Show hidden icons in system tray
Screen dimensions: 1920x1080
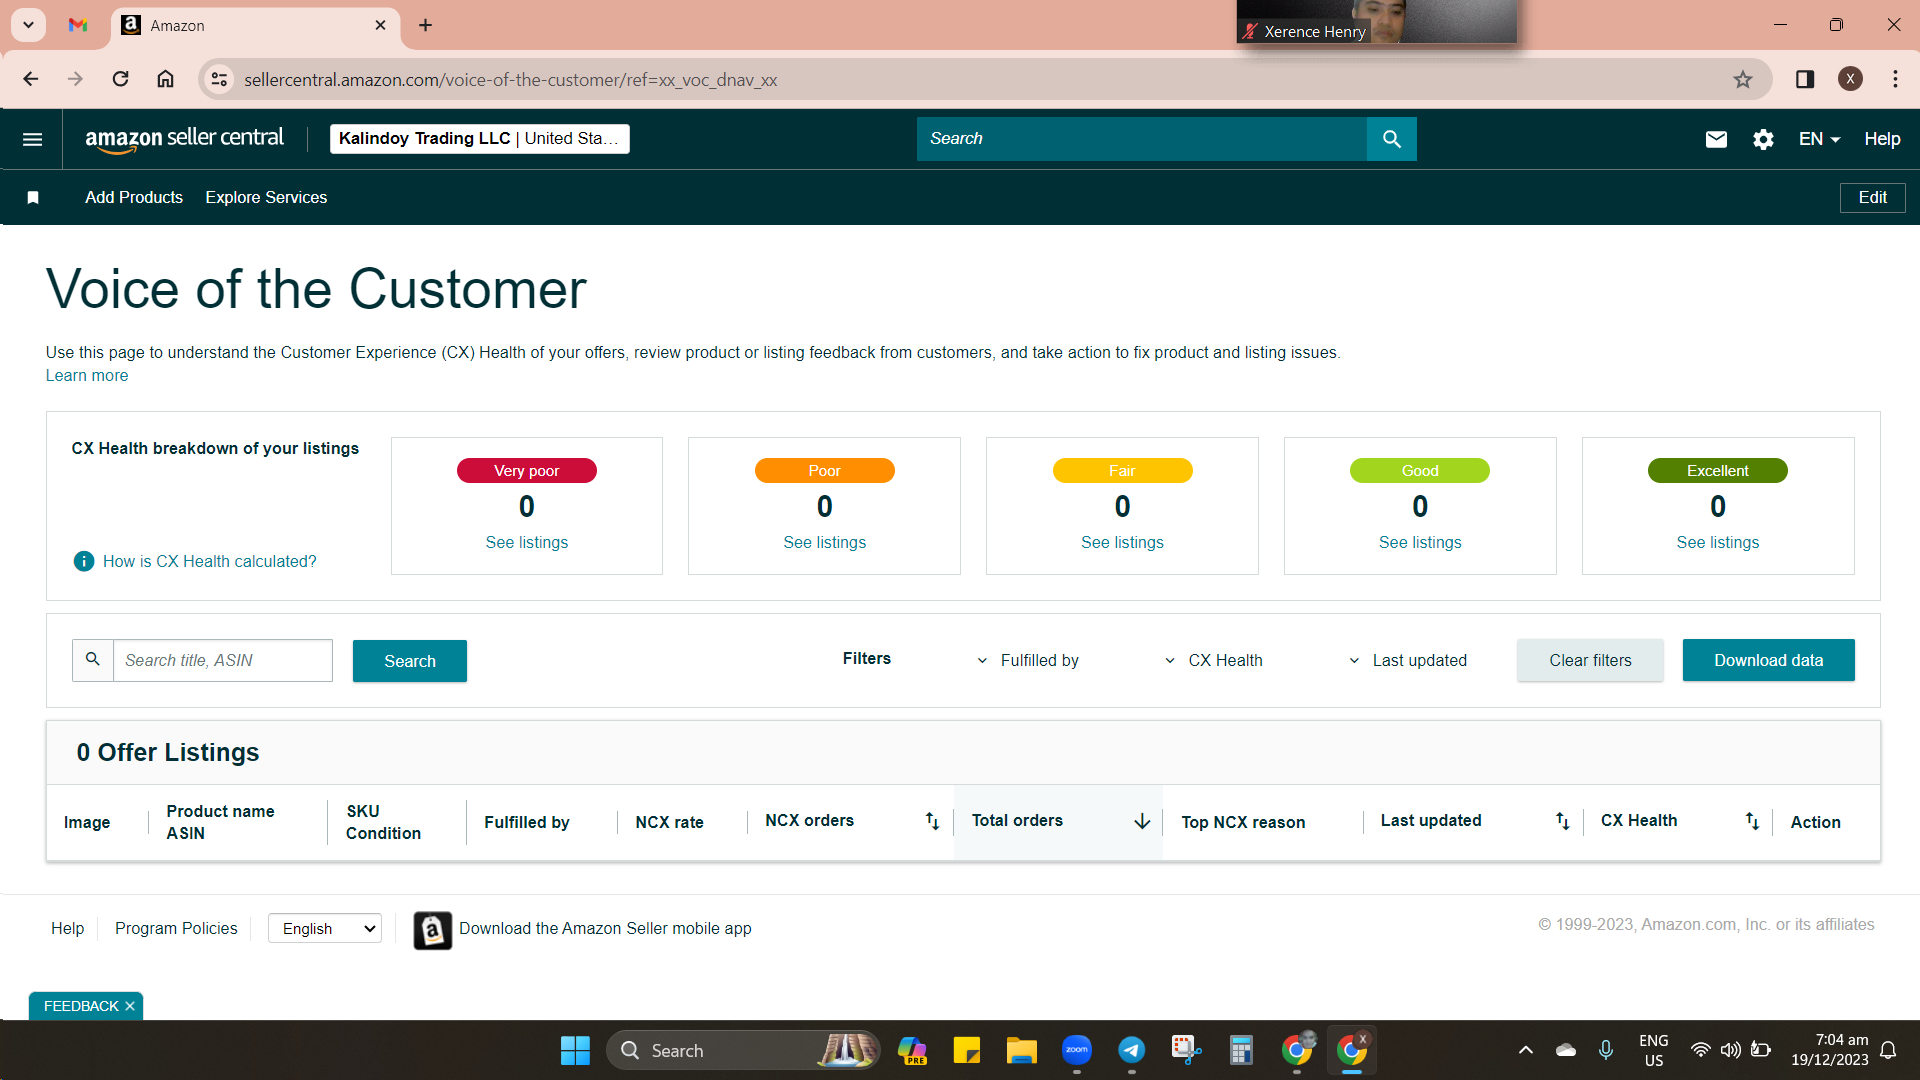coord(1525,1050)
